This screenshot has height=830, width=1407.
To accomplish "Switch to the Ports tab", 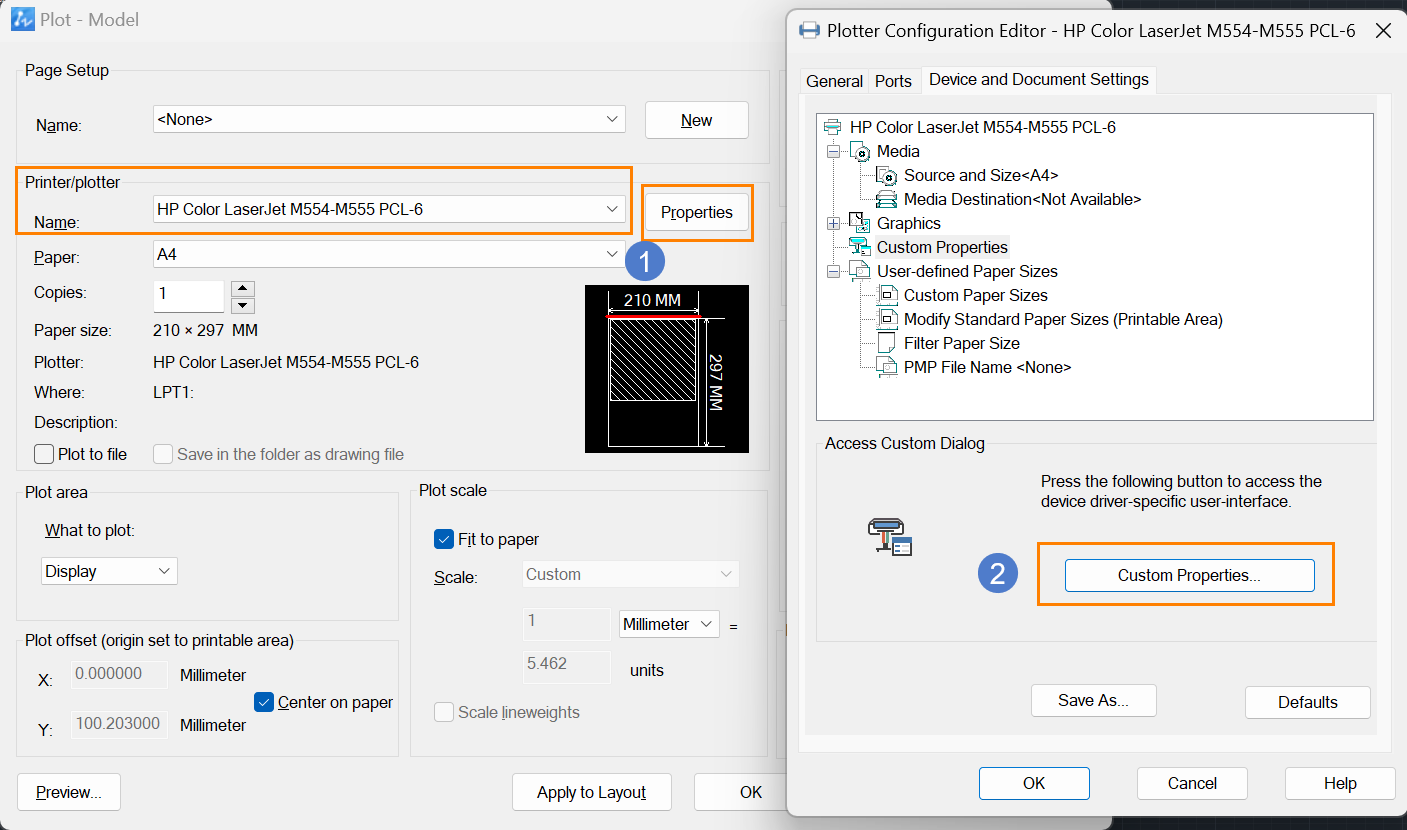I will (x=894, y=81).
